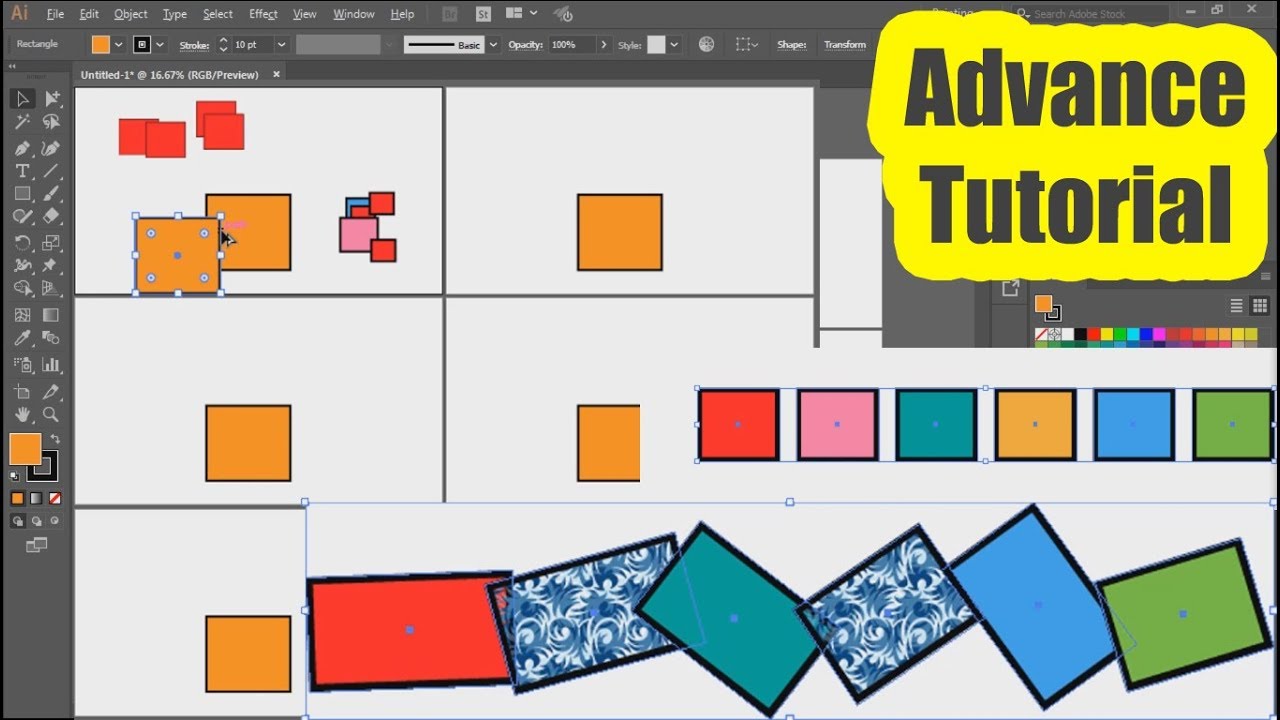Select the Symbol Sprayer tool
The width and height of the screenshot is (1280, 720).
coord(22,365)
